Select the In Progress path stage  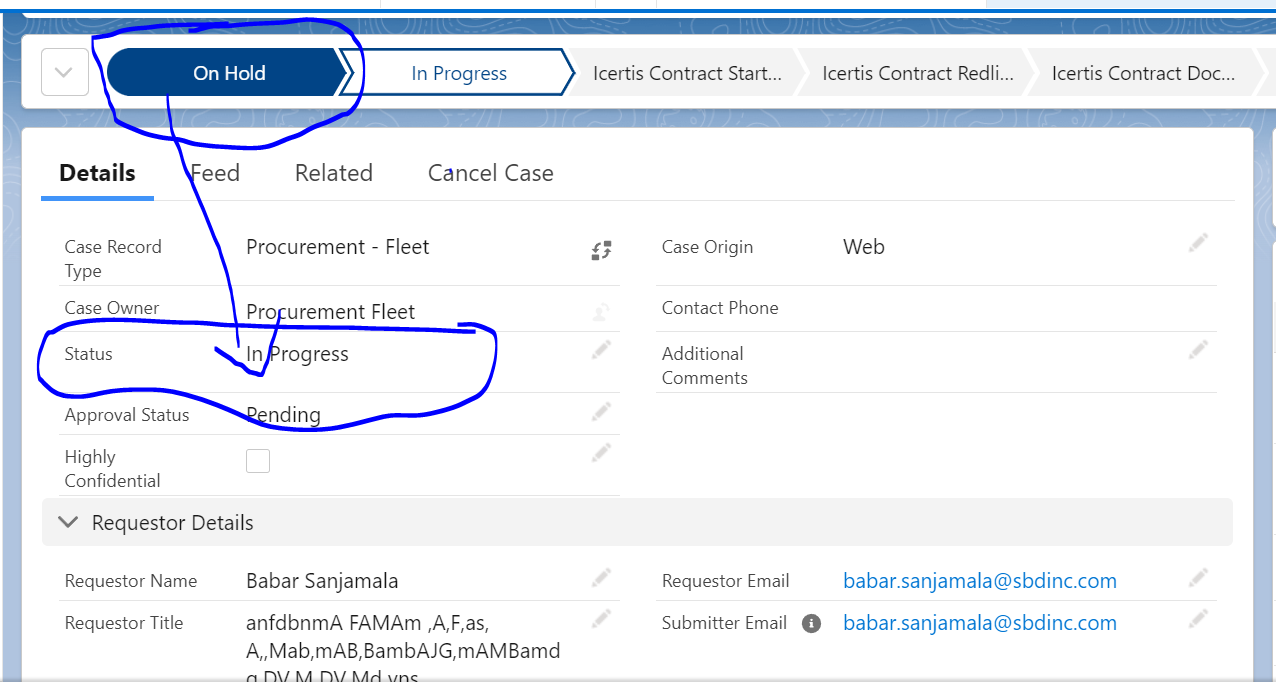tap(459, 73)
